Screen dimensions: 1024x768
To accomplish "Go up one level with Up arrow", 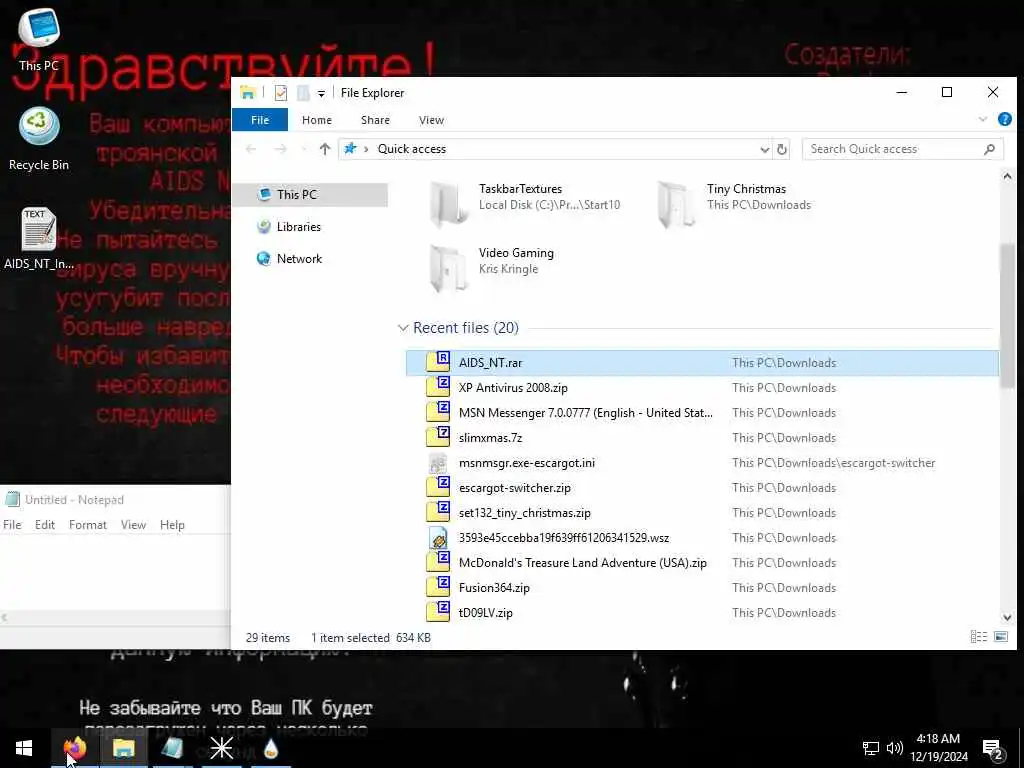I will (325, 149).
